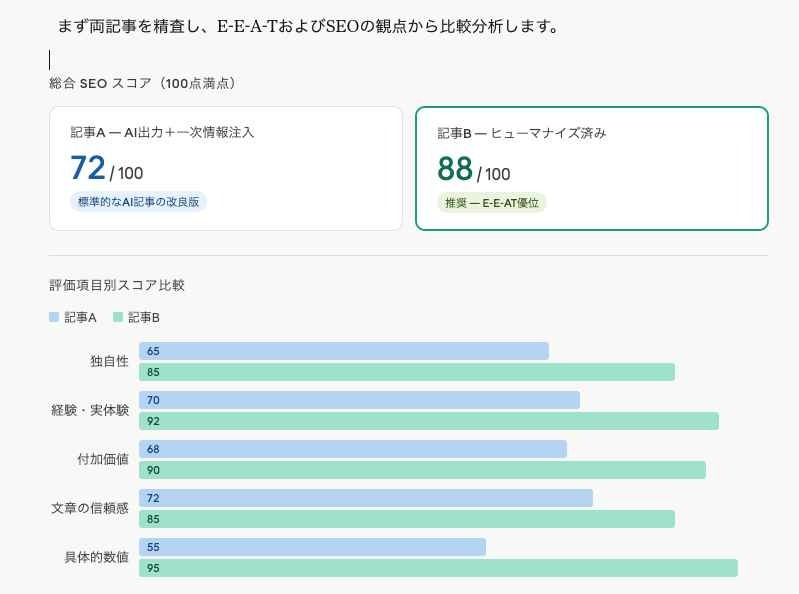Click the 評価項目別スコア比較 heading
The image size is (799, 594).
(117, 285)
